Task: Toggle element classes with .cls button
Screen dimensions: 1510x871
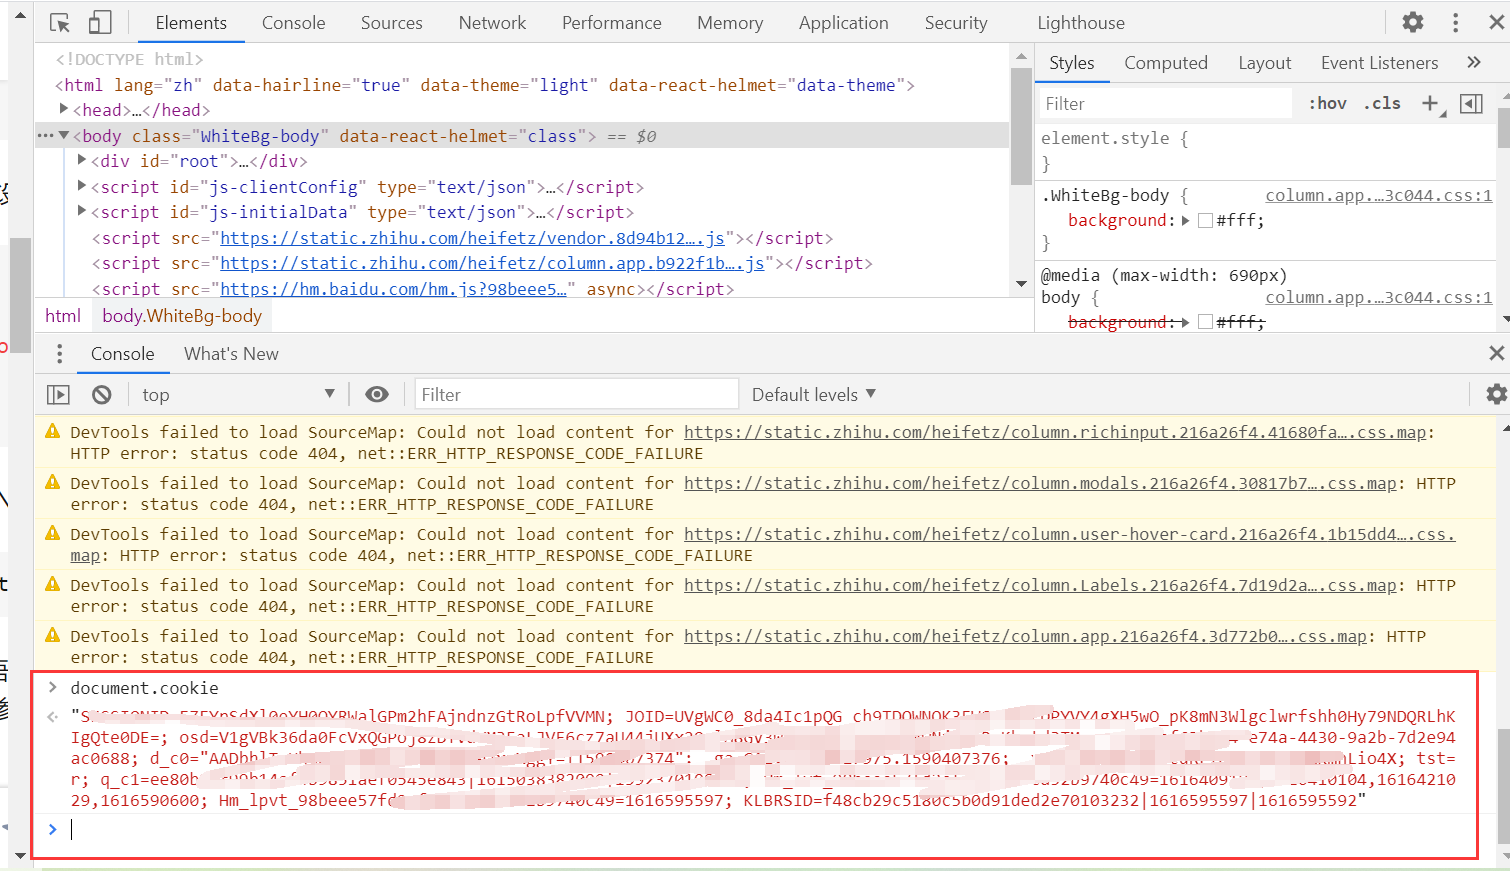Action: 1382,102
